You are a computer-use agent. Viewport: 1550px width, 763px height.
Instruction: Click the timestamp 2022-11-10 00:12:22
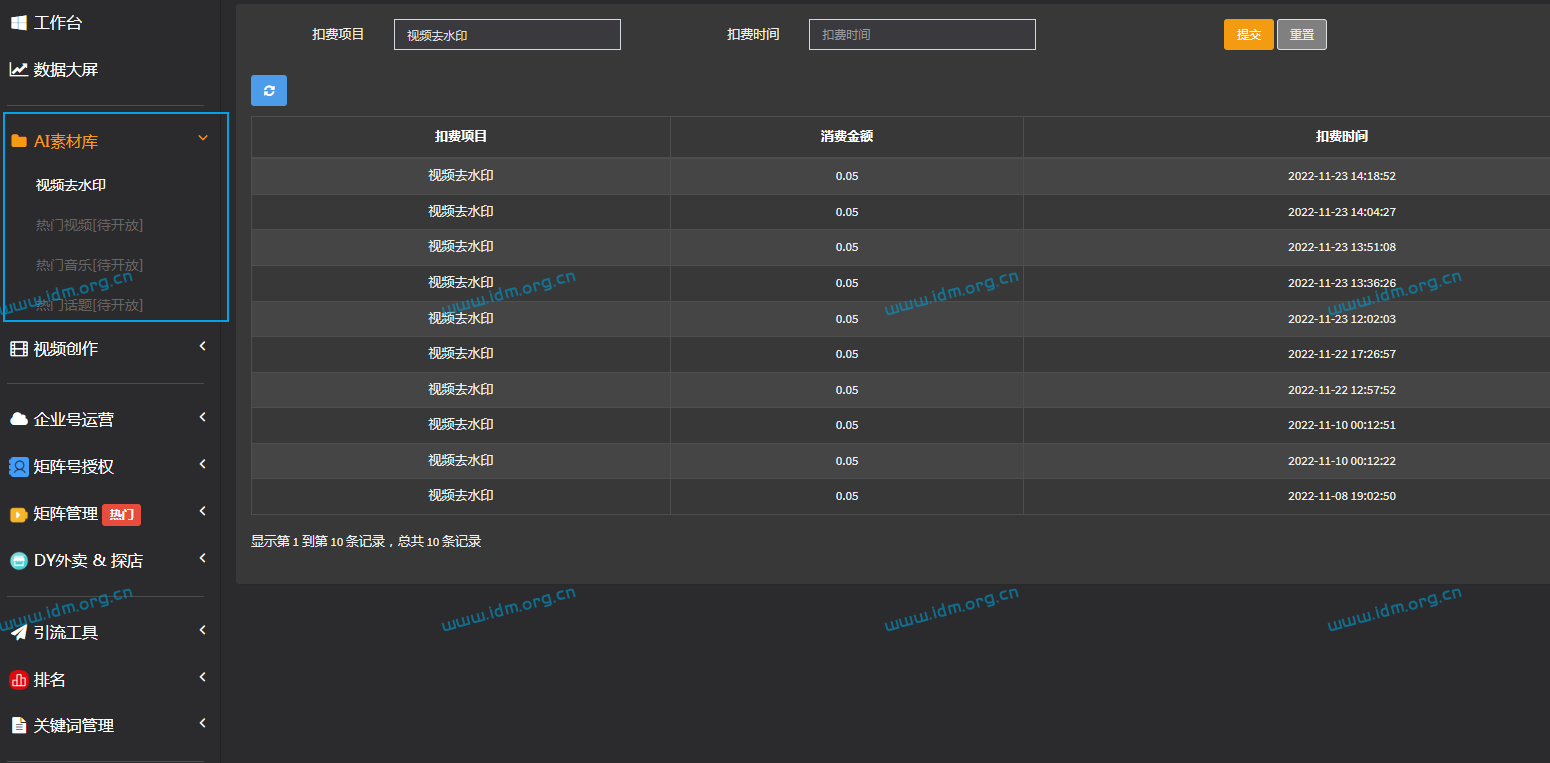1342,461
